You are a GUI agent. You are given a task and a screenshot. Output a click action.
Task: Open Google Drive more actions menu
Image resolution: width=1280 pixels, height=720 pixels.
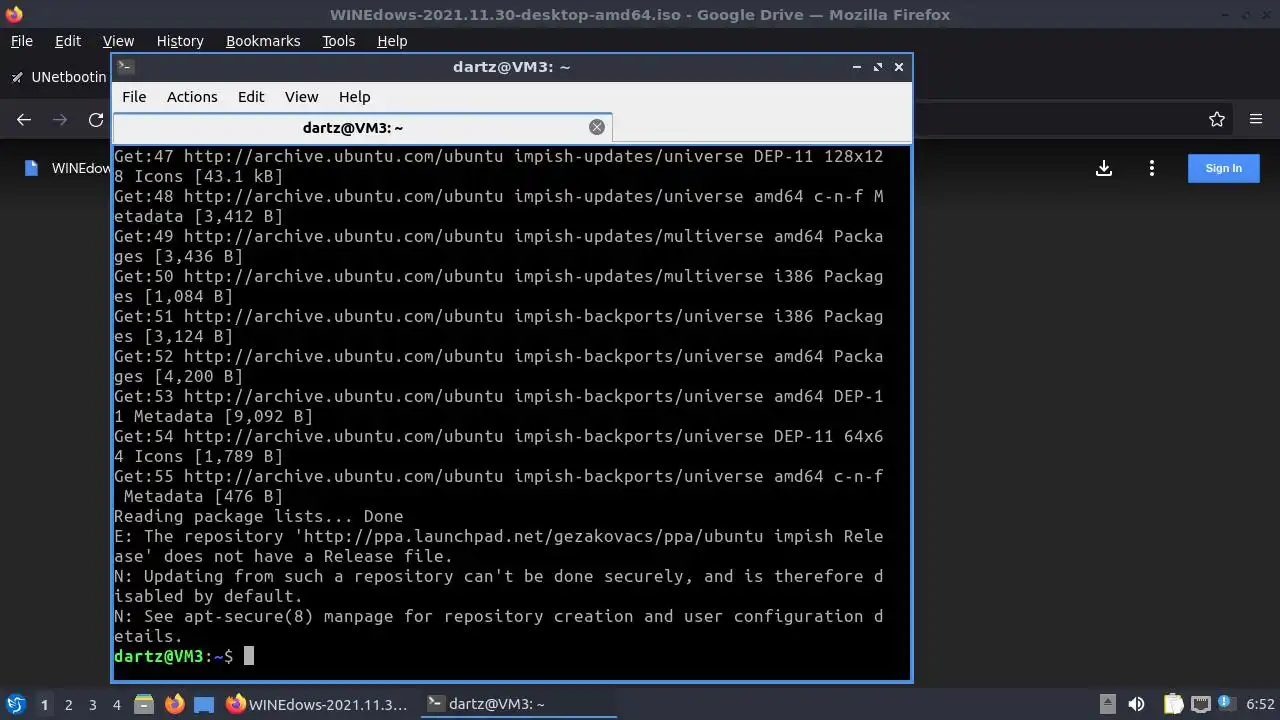1152,168
